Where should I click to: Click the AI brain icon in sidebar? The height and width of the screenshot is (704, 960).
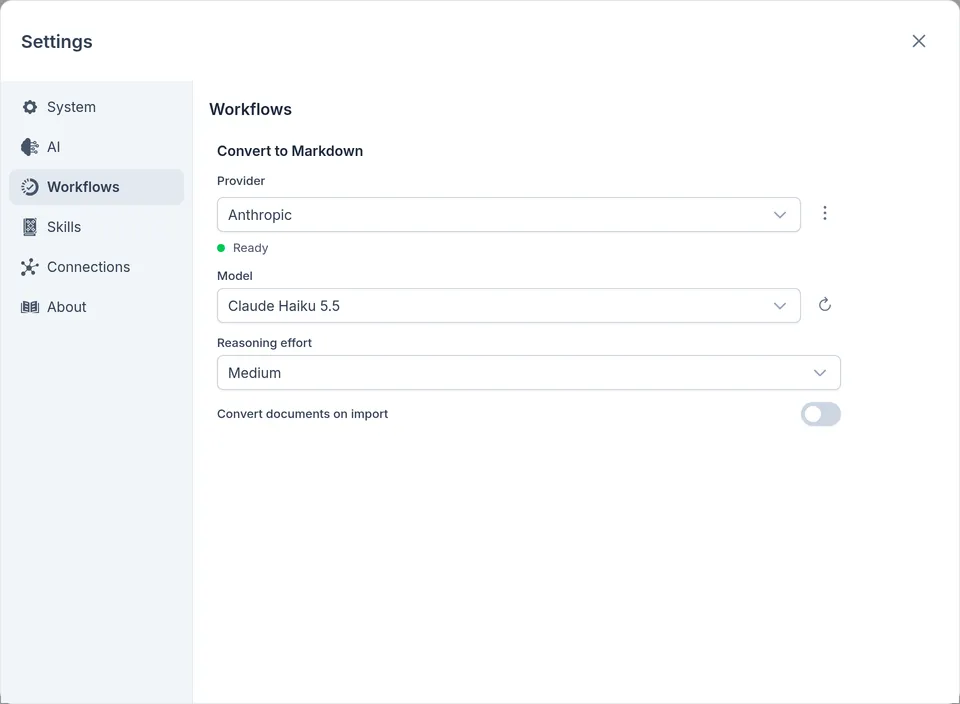tap(29, 147)
